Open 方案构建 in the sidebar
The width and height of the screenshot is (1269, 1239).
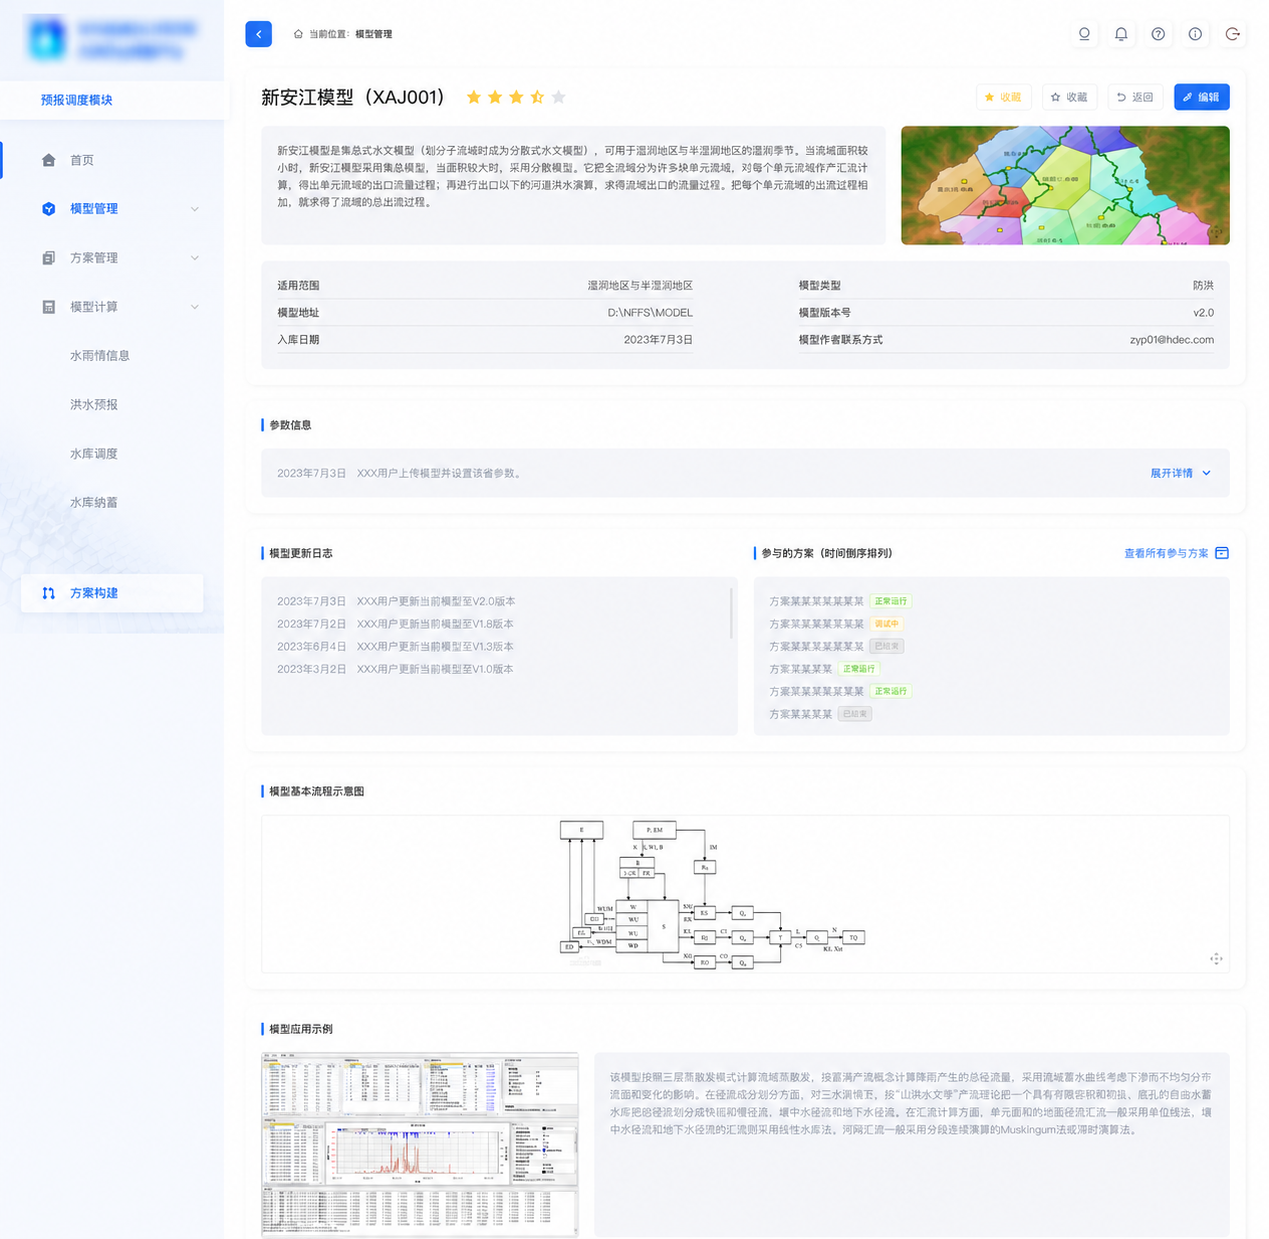coord(112,593)
